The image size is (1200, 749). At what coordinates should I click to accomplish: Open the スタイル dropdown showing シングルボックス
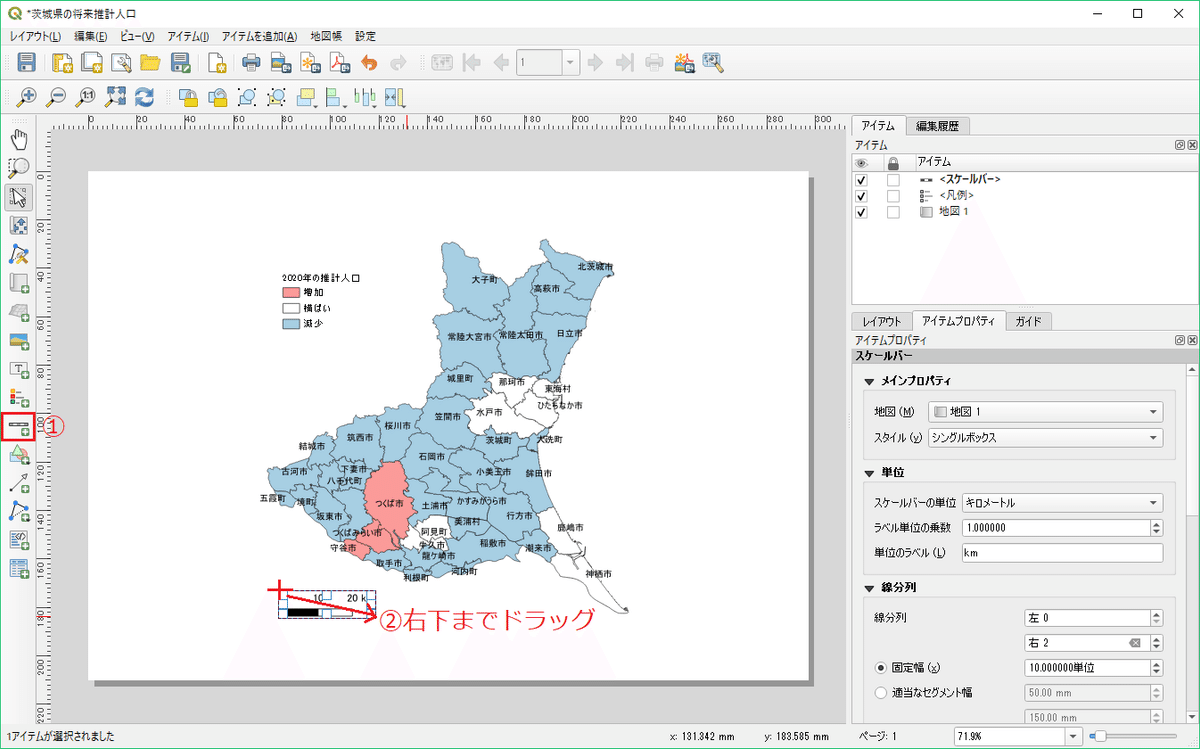coord(1045,437)
